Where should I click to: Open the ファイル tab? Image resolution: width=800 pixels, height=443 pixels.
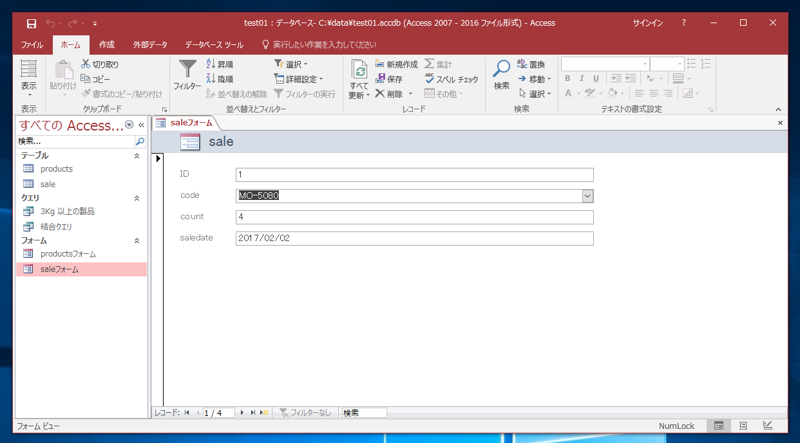point(32,45)
